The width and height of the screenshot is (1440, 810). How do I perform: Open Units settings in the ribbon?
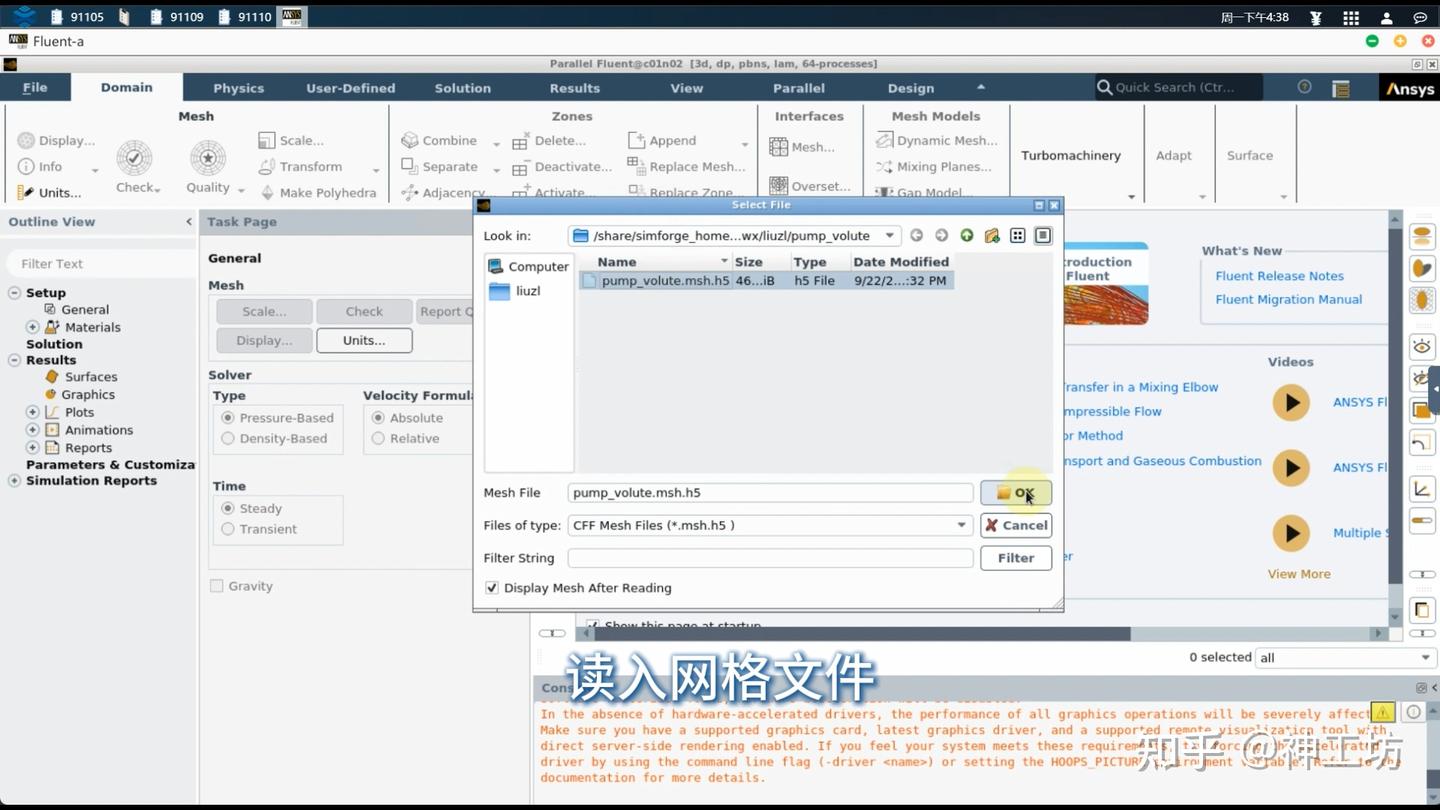[49, 193]
